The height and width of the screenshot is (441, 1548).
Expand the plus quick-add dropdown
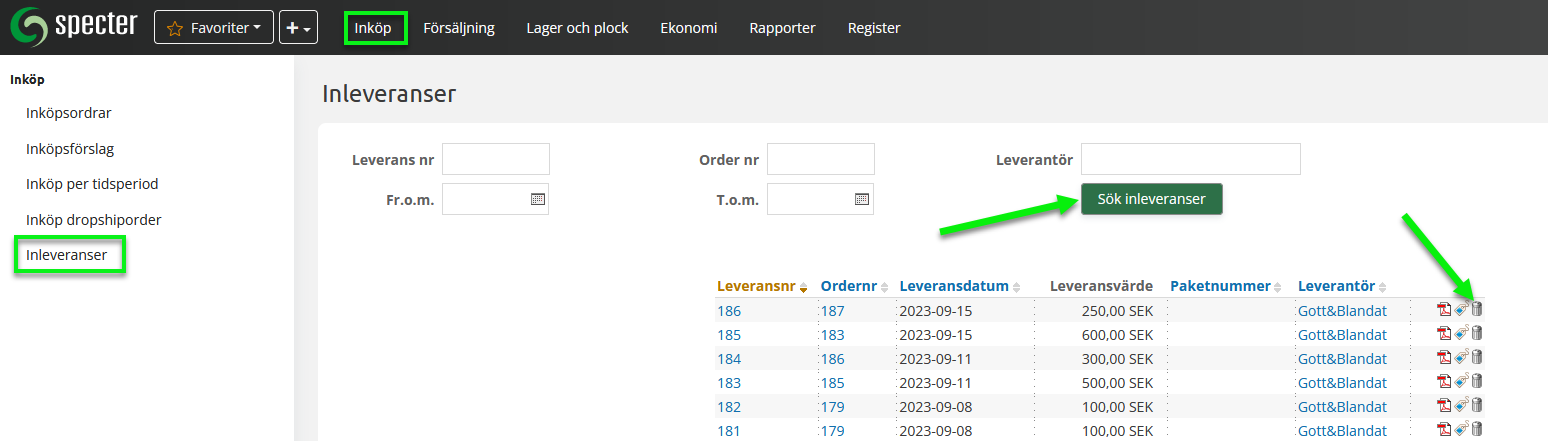[x=298, y=28]
